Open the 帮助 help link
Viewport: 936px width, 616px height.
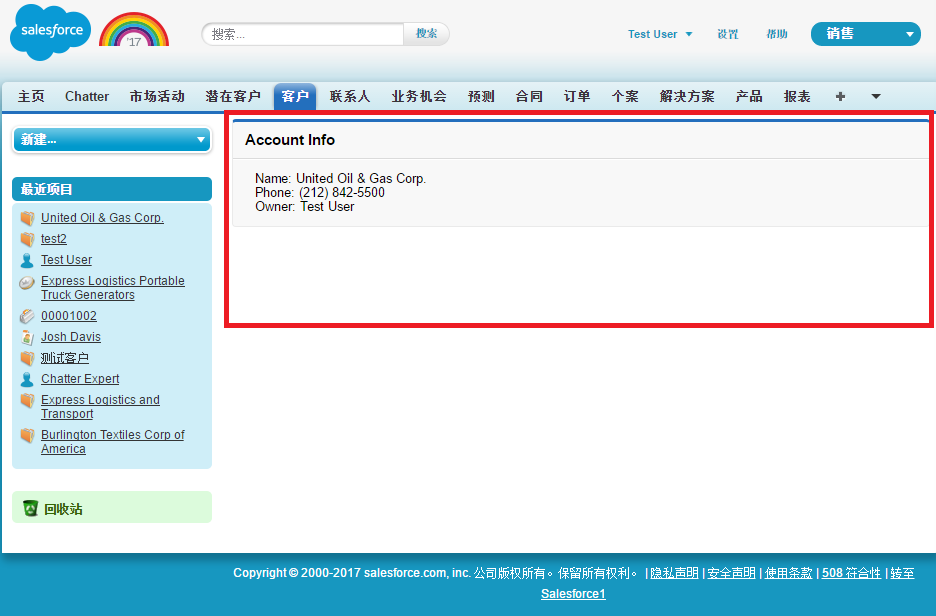777,34
